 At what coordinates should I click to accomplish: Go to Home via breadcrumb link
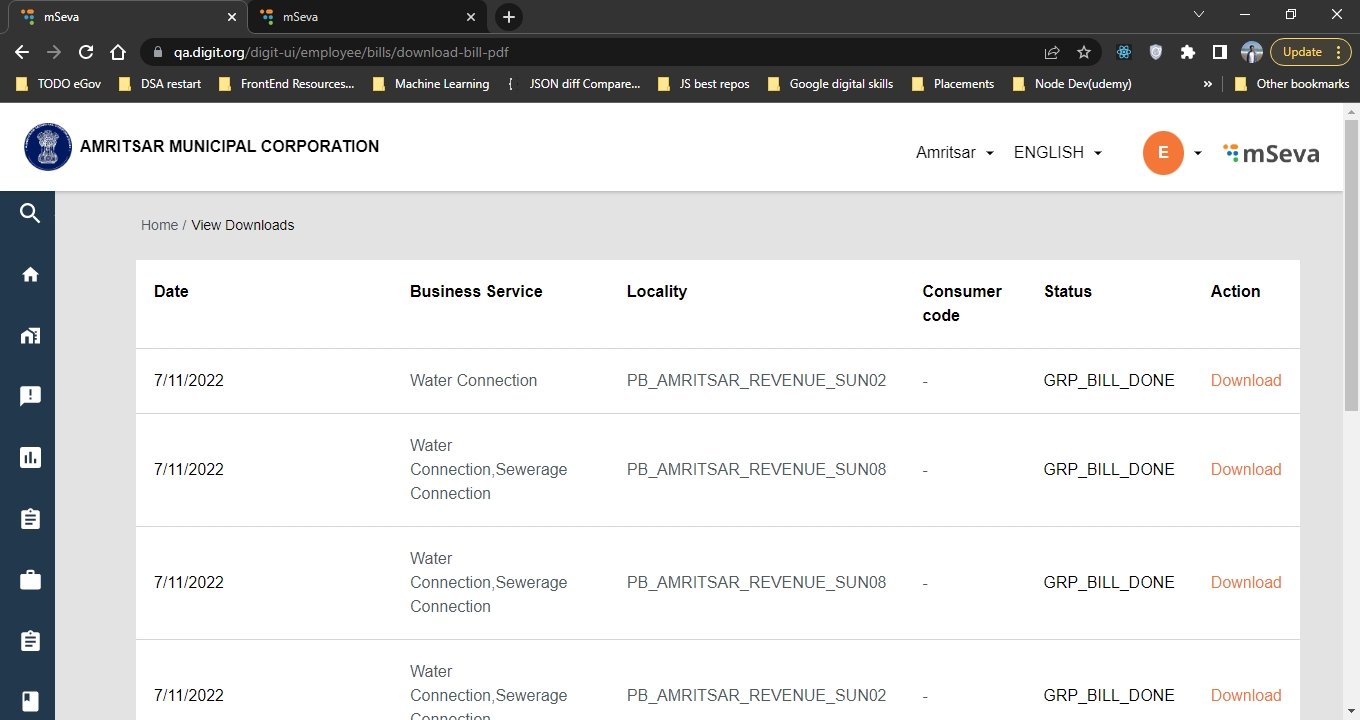click(x=159, y=225)
